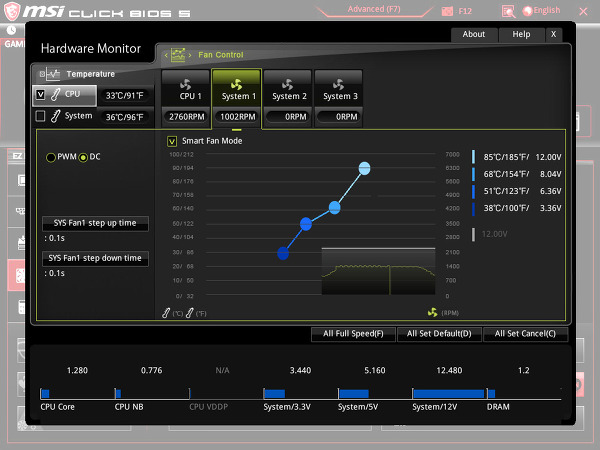Click the 85°C fan curve point
The image size is (600, 450).
[x=364, y=168]
